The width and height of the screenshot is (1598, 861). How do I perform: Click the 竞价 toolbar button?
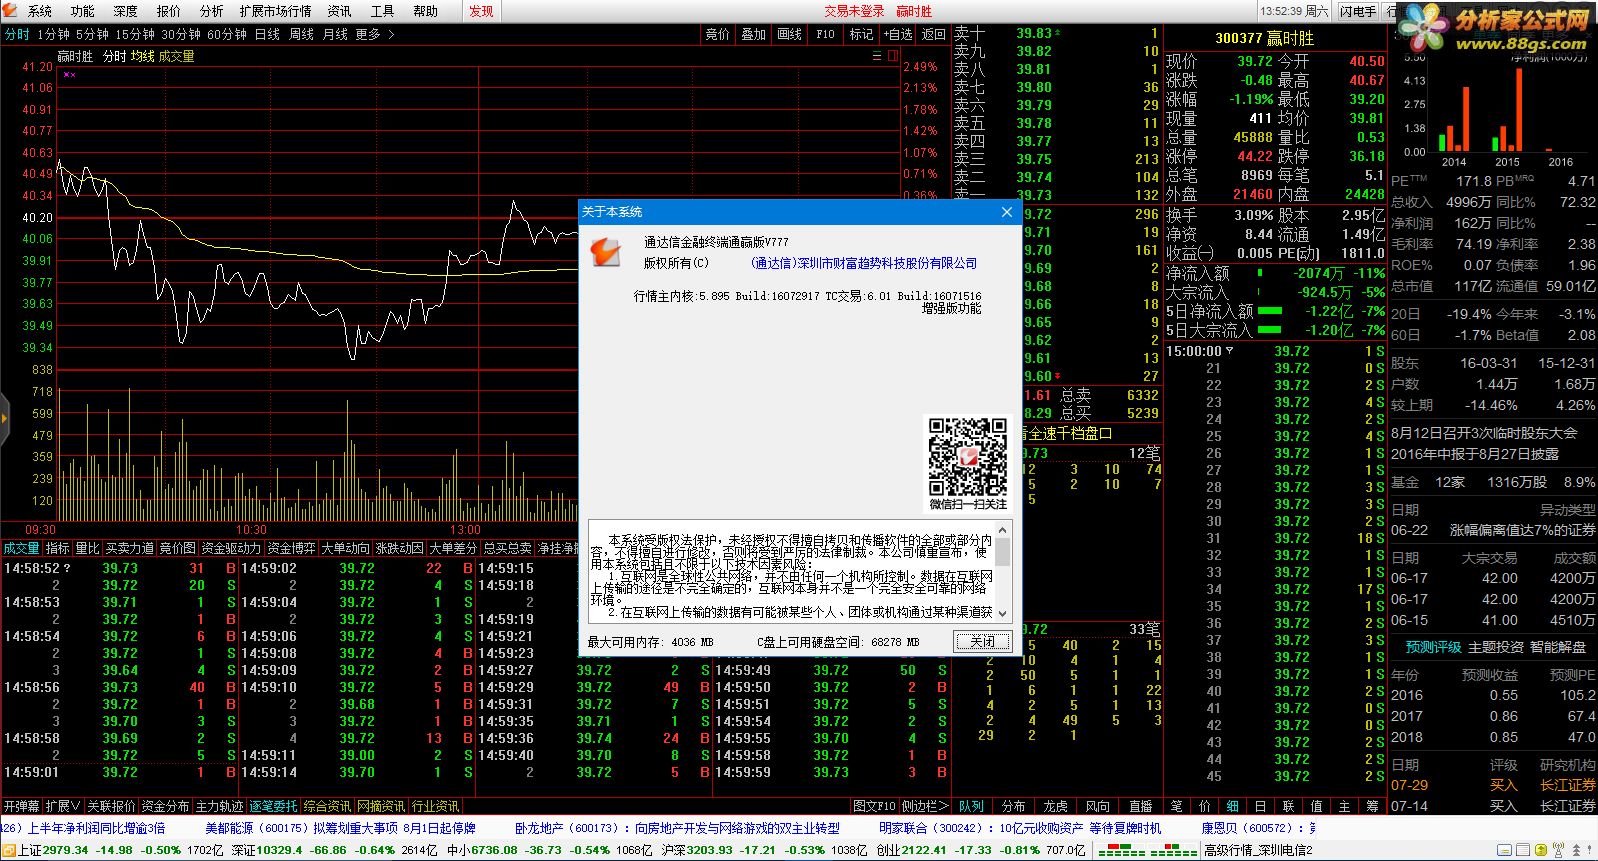coord(718,34)
